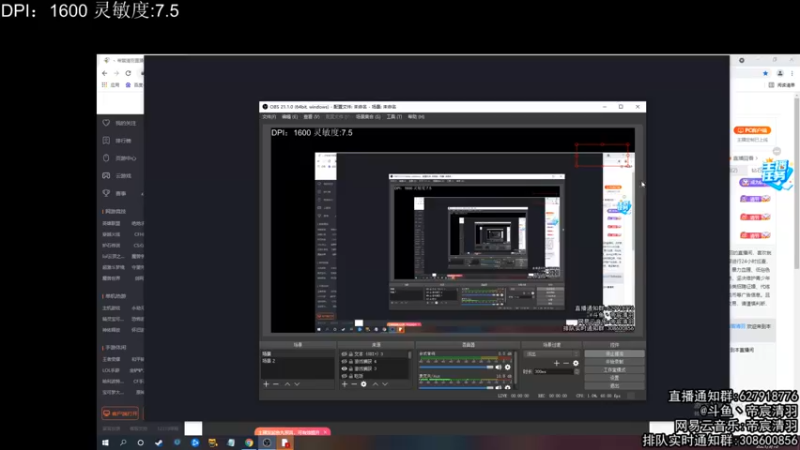This screenshot has height=450, width=800.
Task: Open the Apps bookmark in browser bookmarks bar
Action: click(111, 85)
